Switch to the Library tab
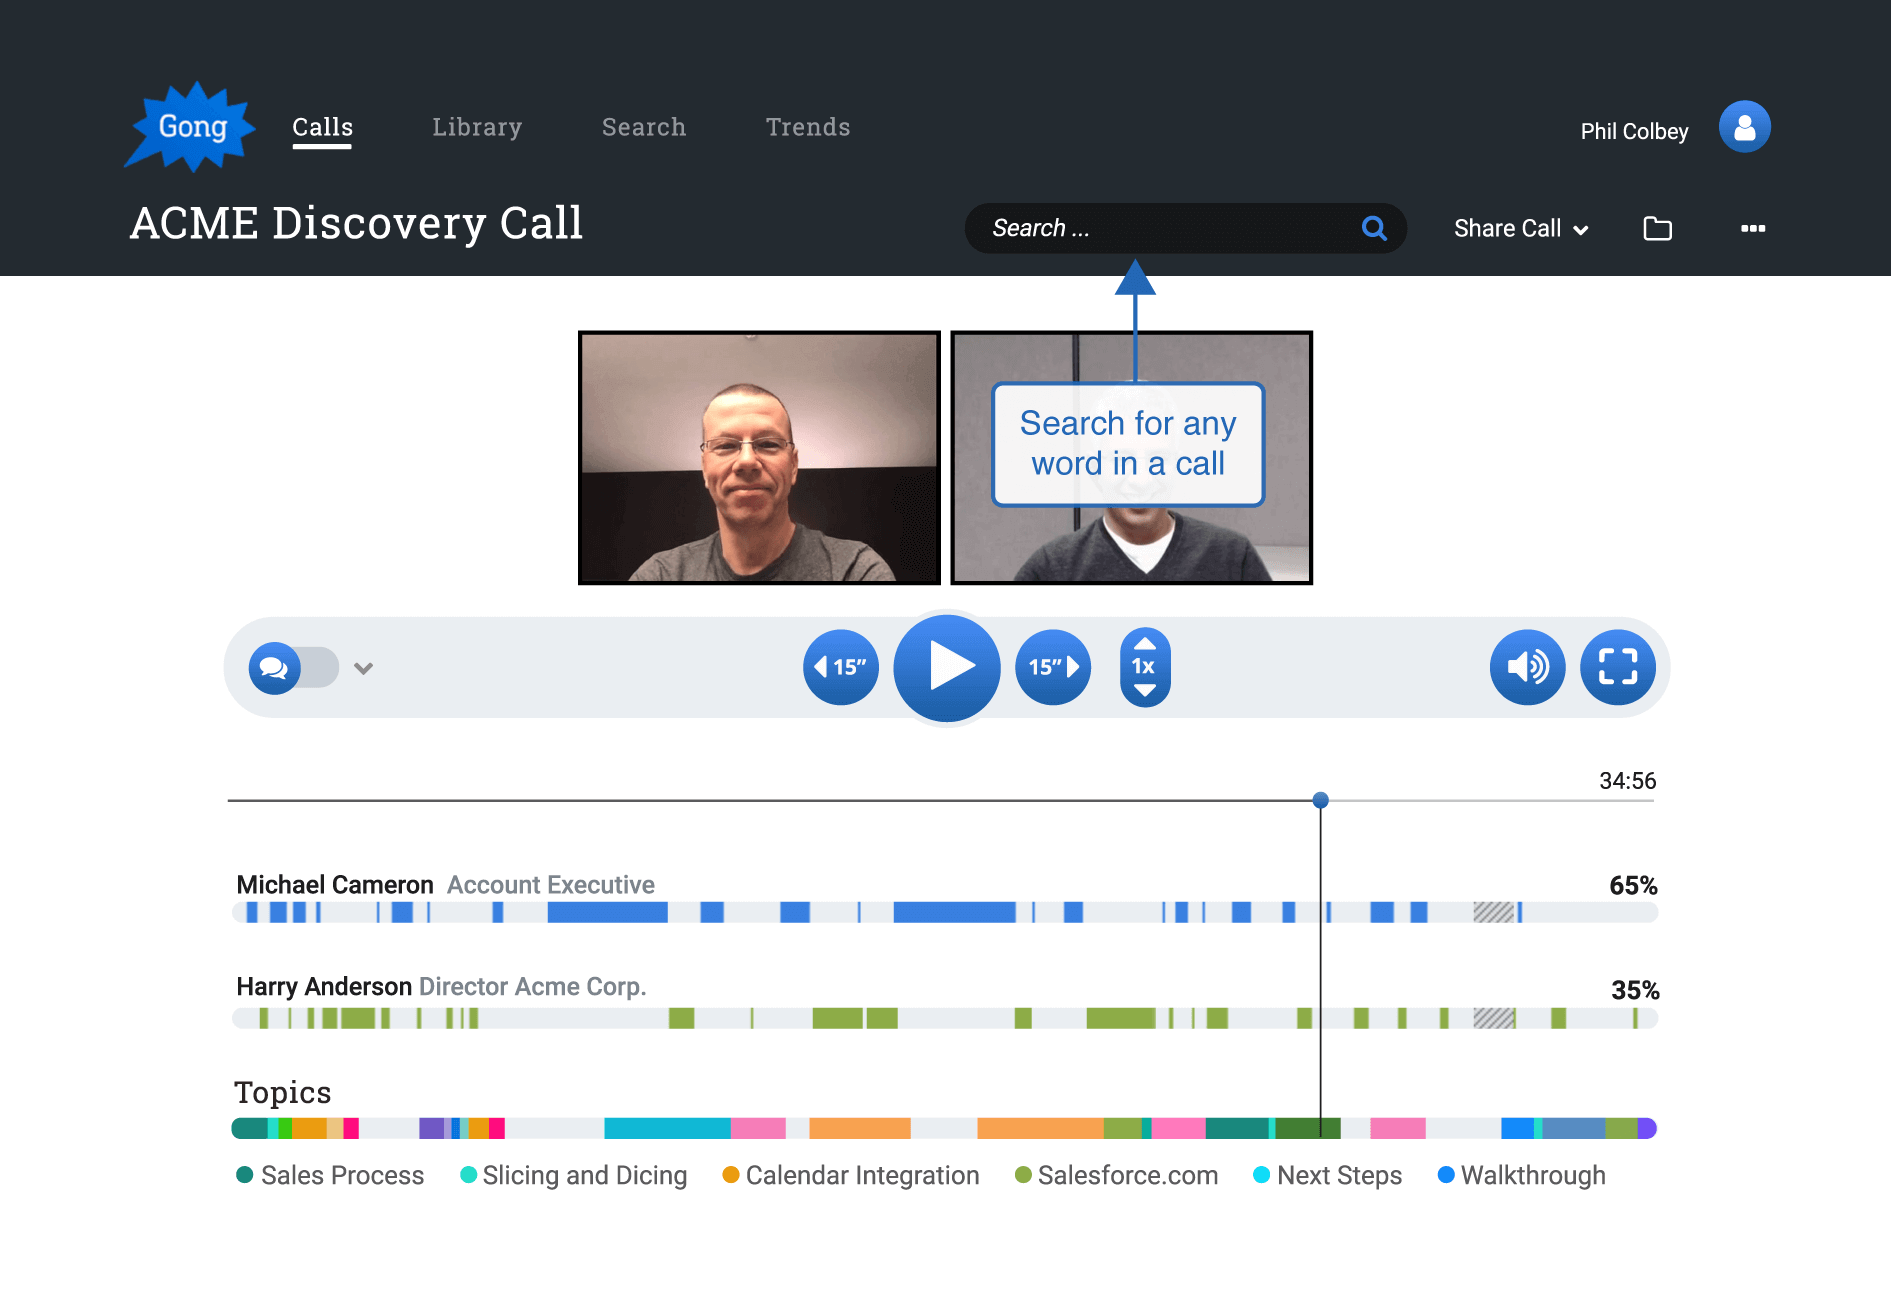 [x=477, y=128]
